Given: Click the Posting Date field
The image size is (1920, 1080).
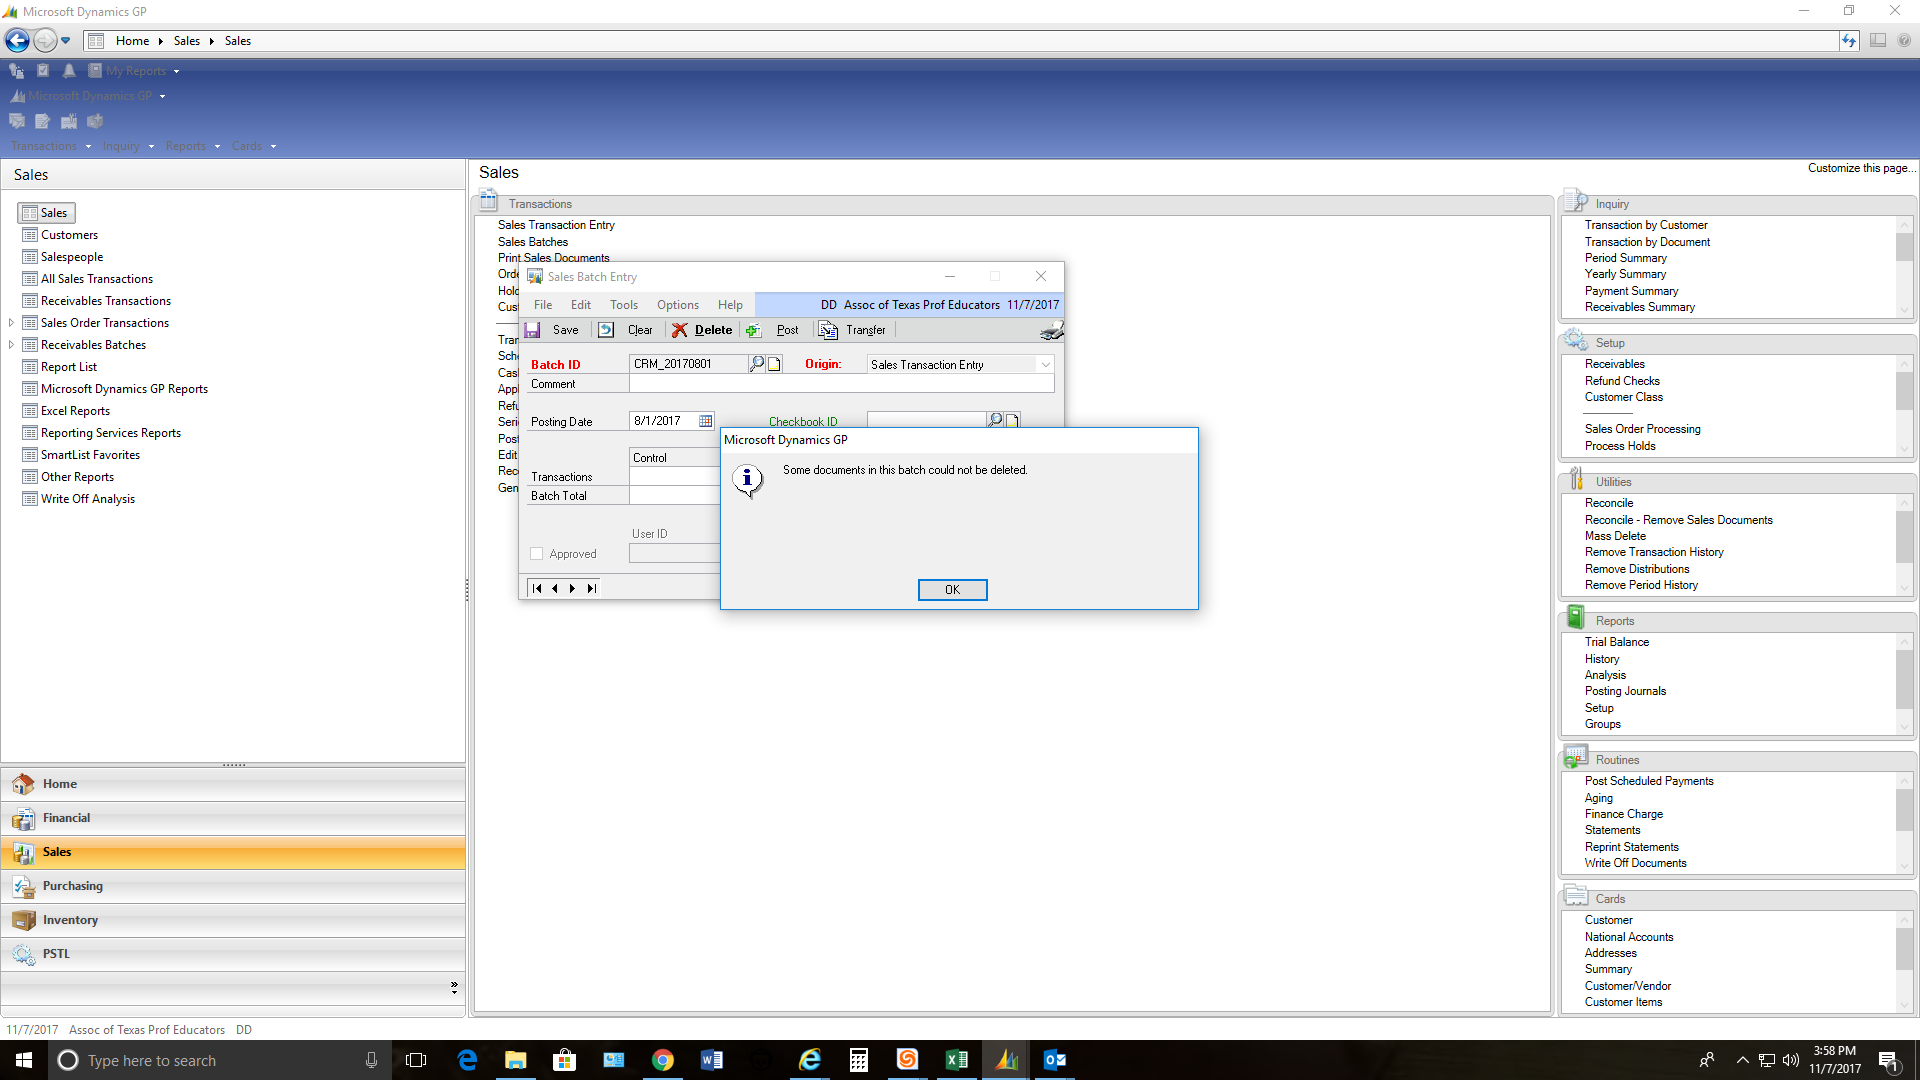Looking at the screenshot, I should pos(664,421).
